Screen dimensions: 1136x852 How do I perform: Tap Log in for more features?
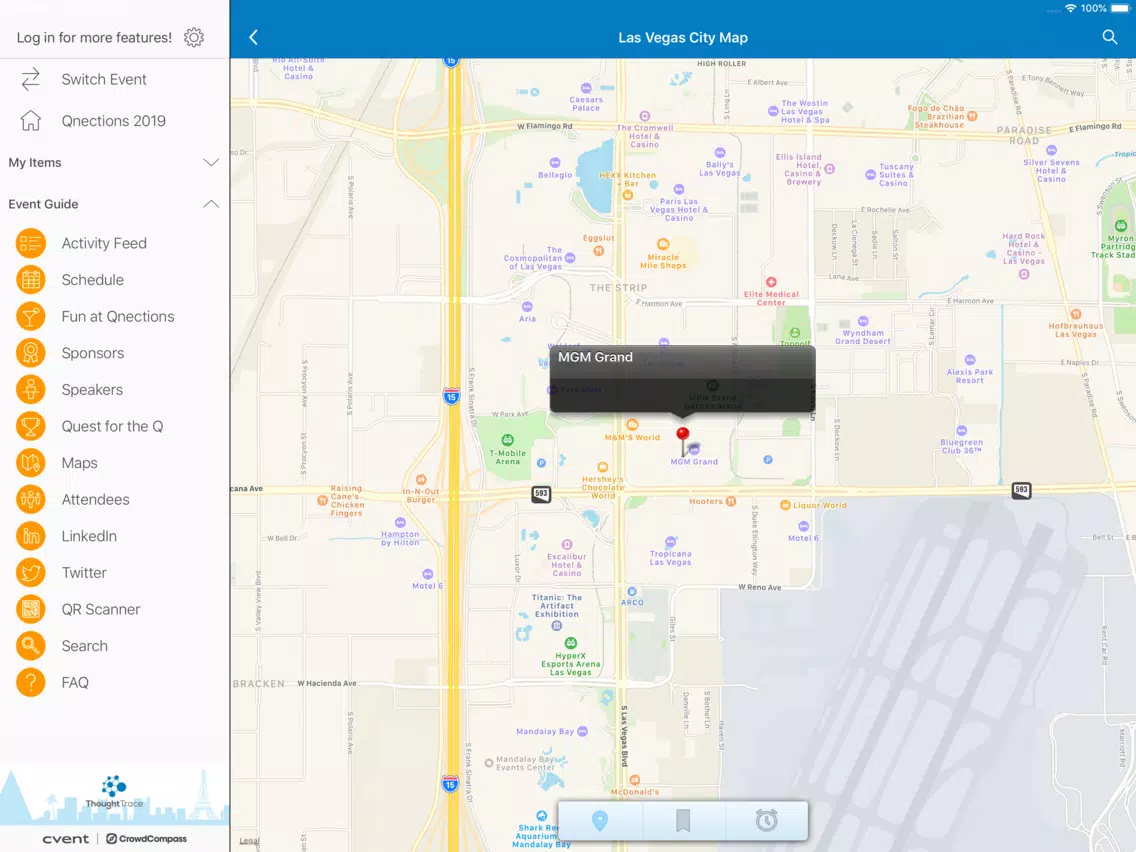tap(94, 38)
